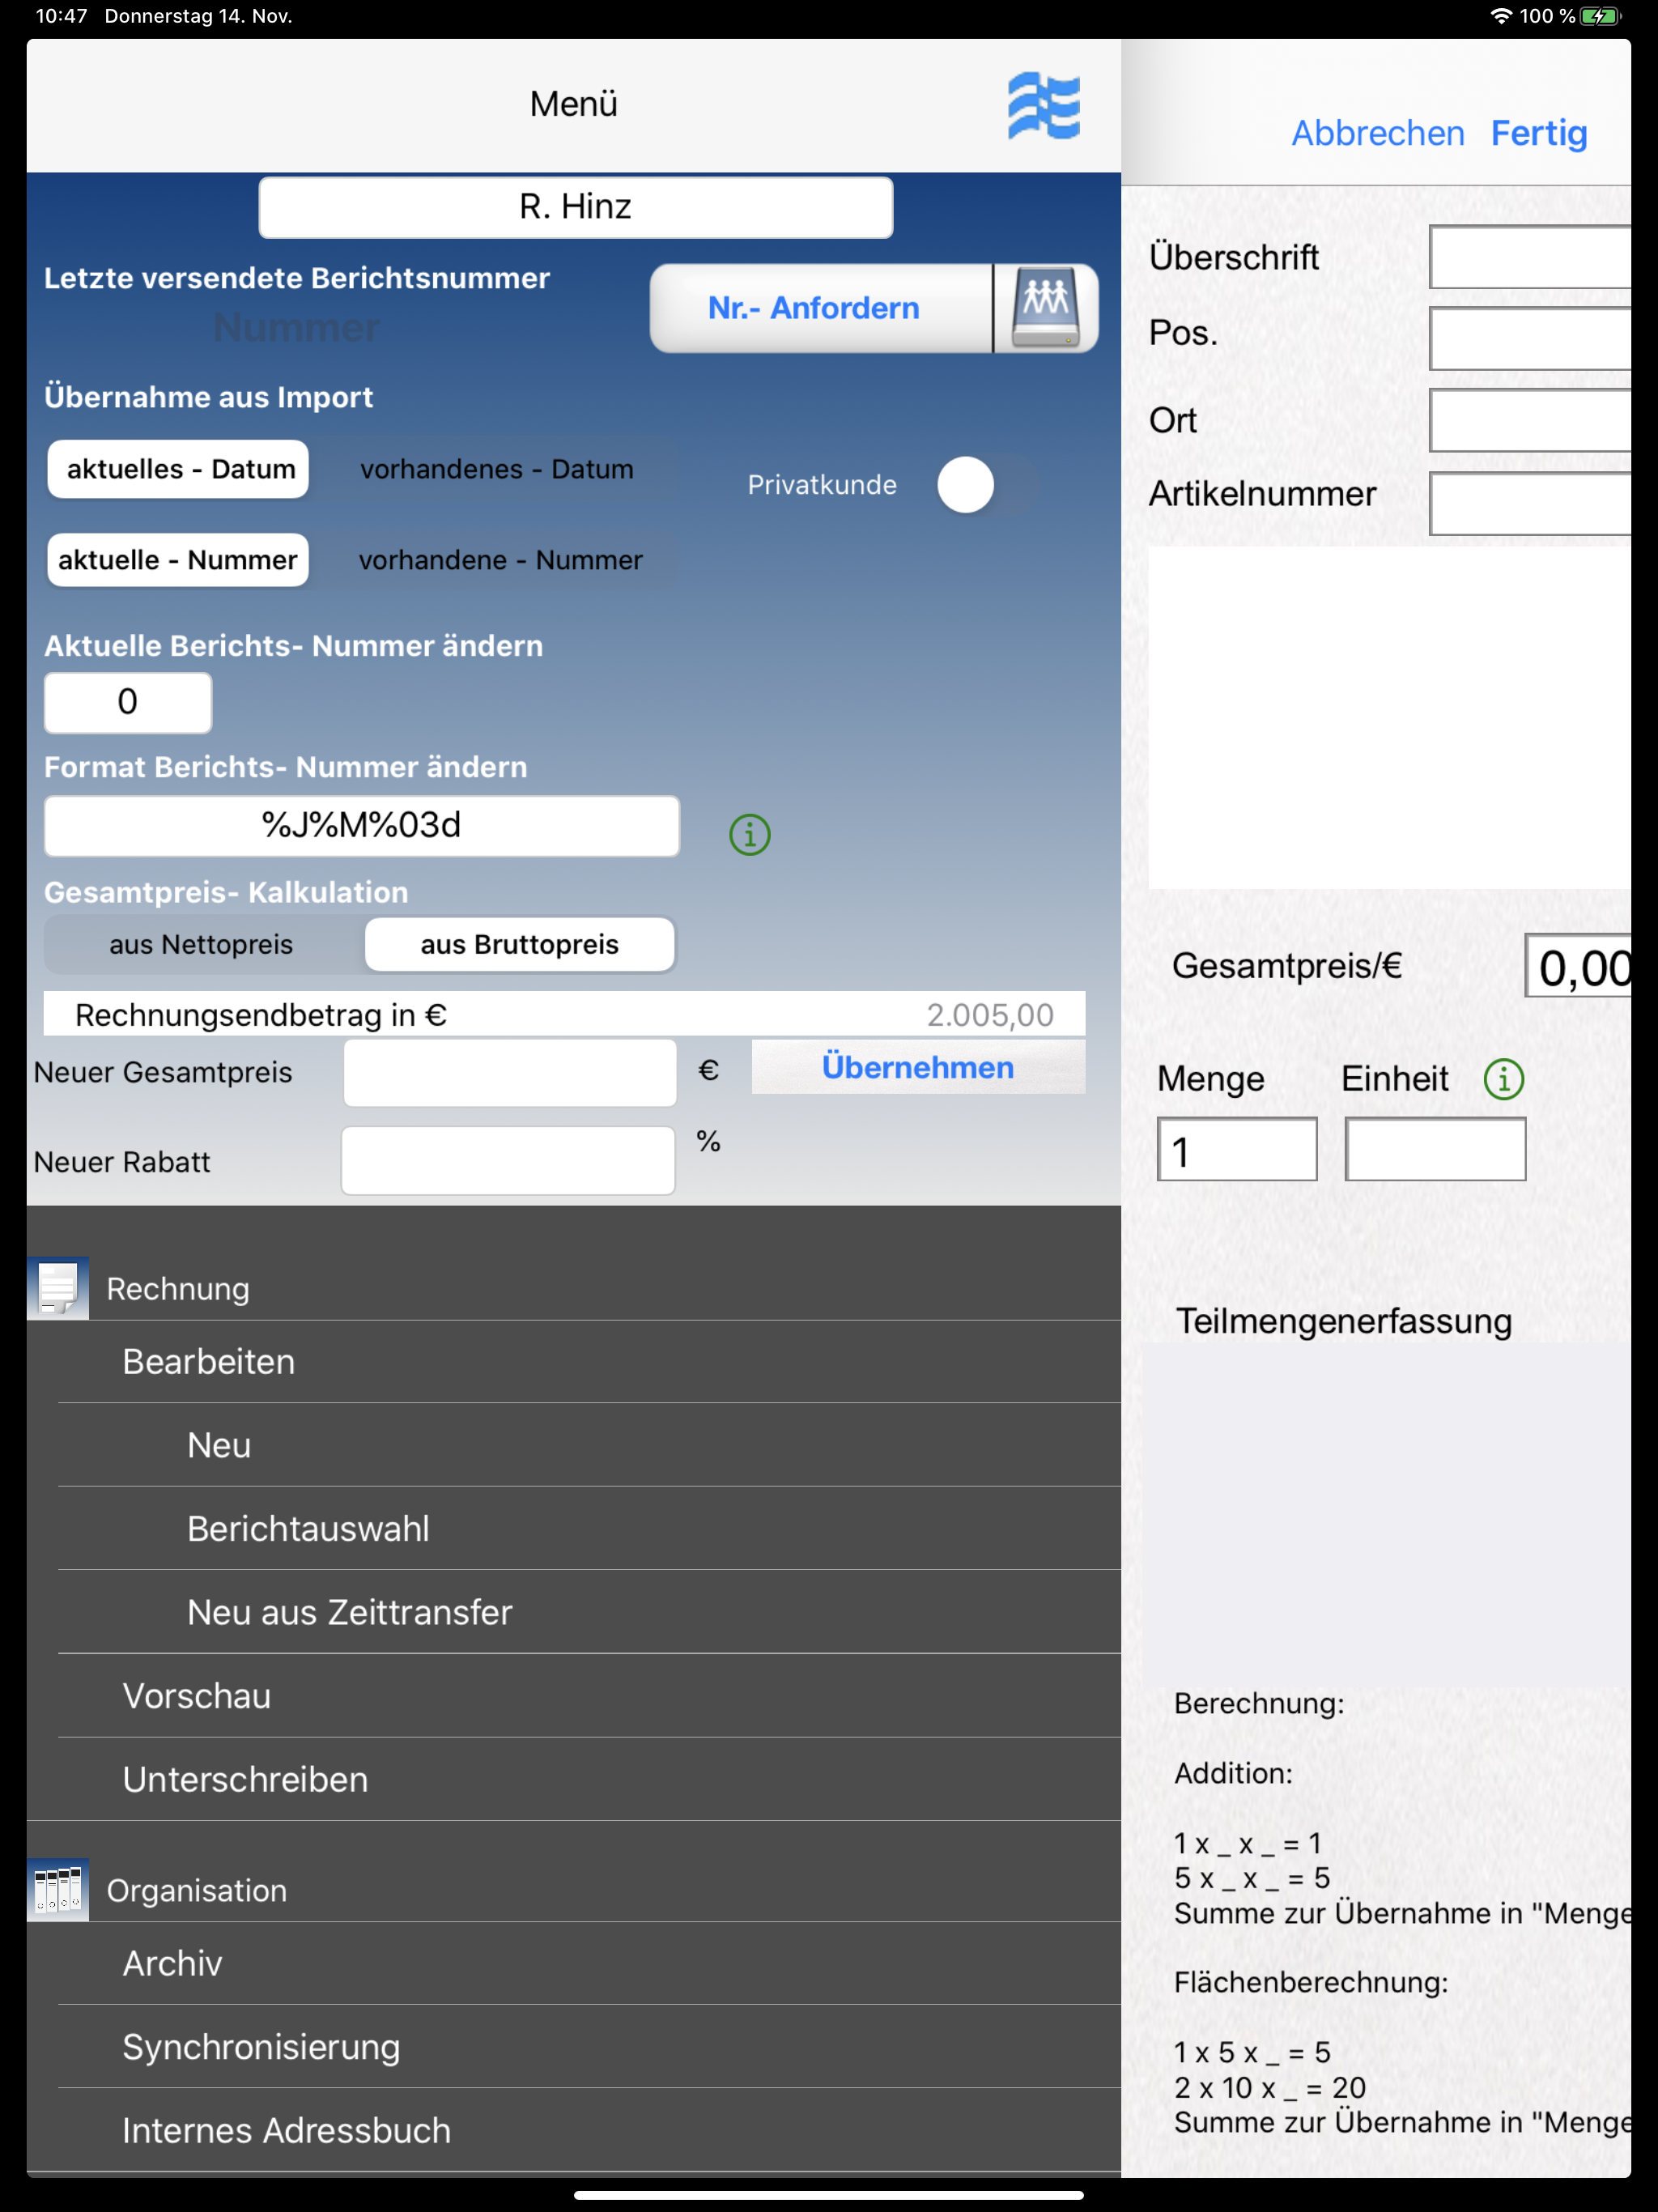The height and width of the screenshot is (2212, 1658).
Task: Click the Übernehmen button
Action: click(x=918, y=1067)
